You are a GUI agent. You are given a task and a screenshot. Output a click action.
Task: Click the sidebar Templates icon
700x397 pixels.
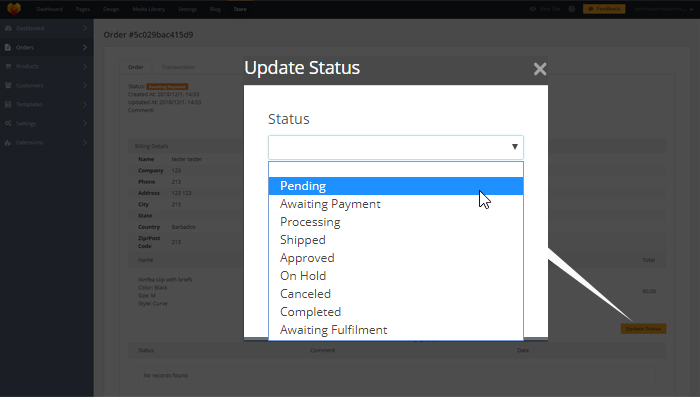point(8,104)
